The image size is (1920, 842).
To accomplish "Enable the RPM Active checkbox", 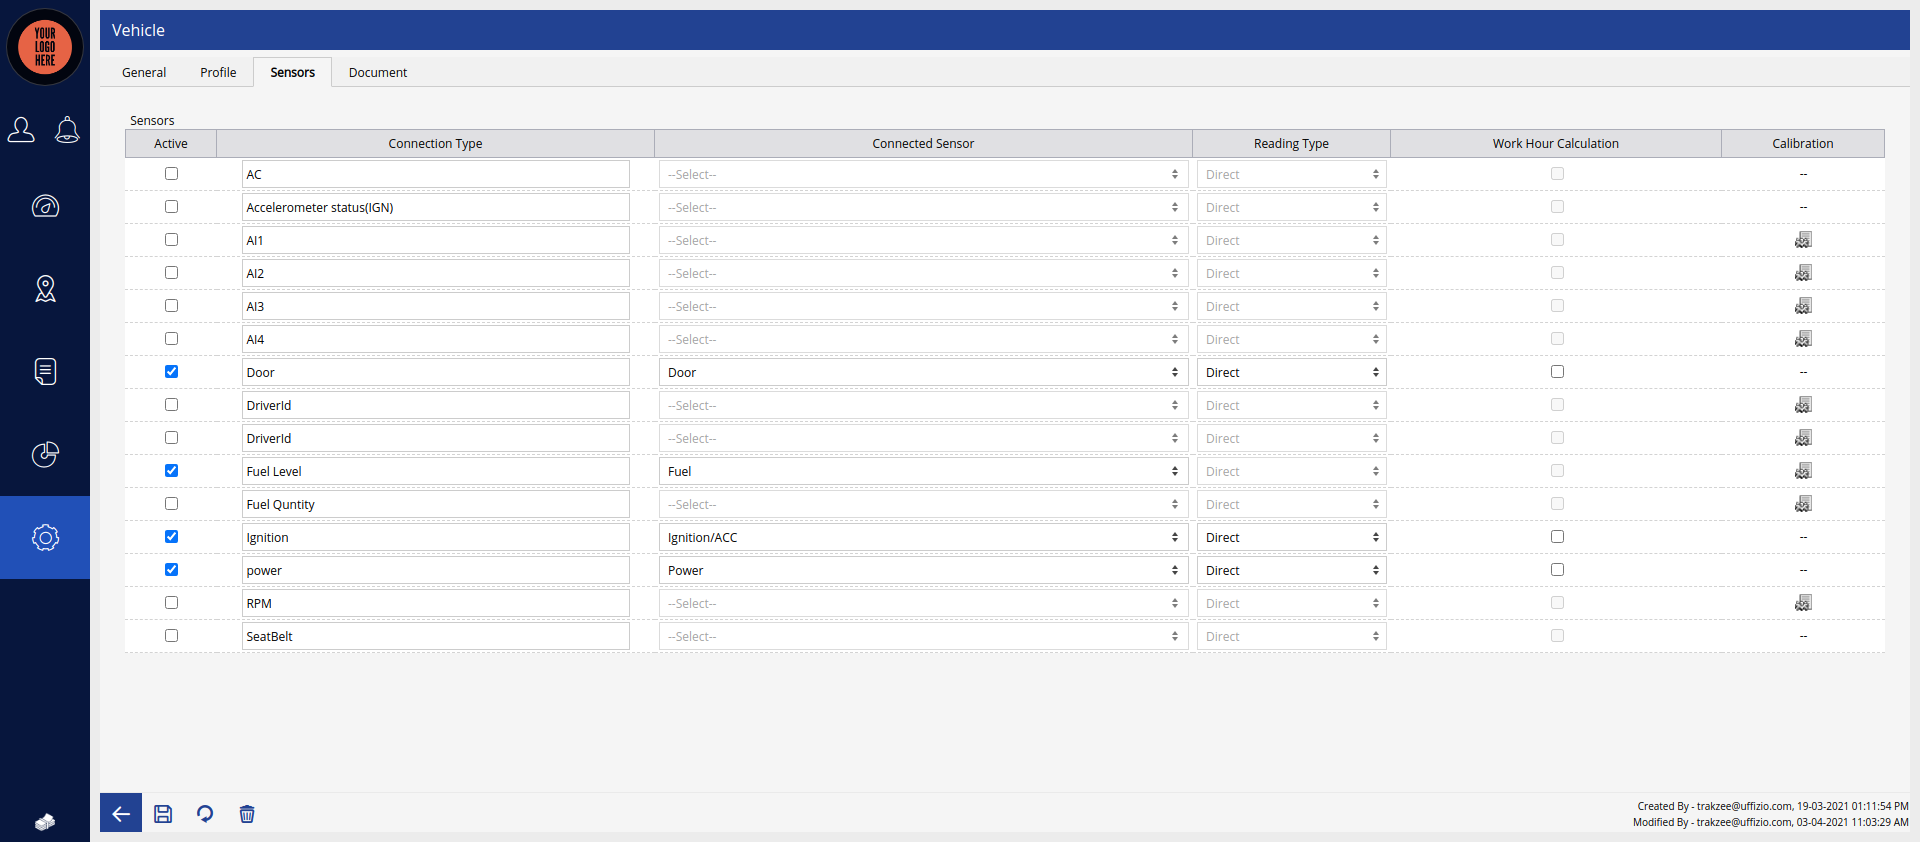I will (x=171, y=603).
